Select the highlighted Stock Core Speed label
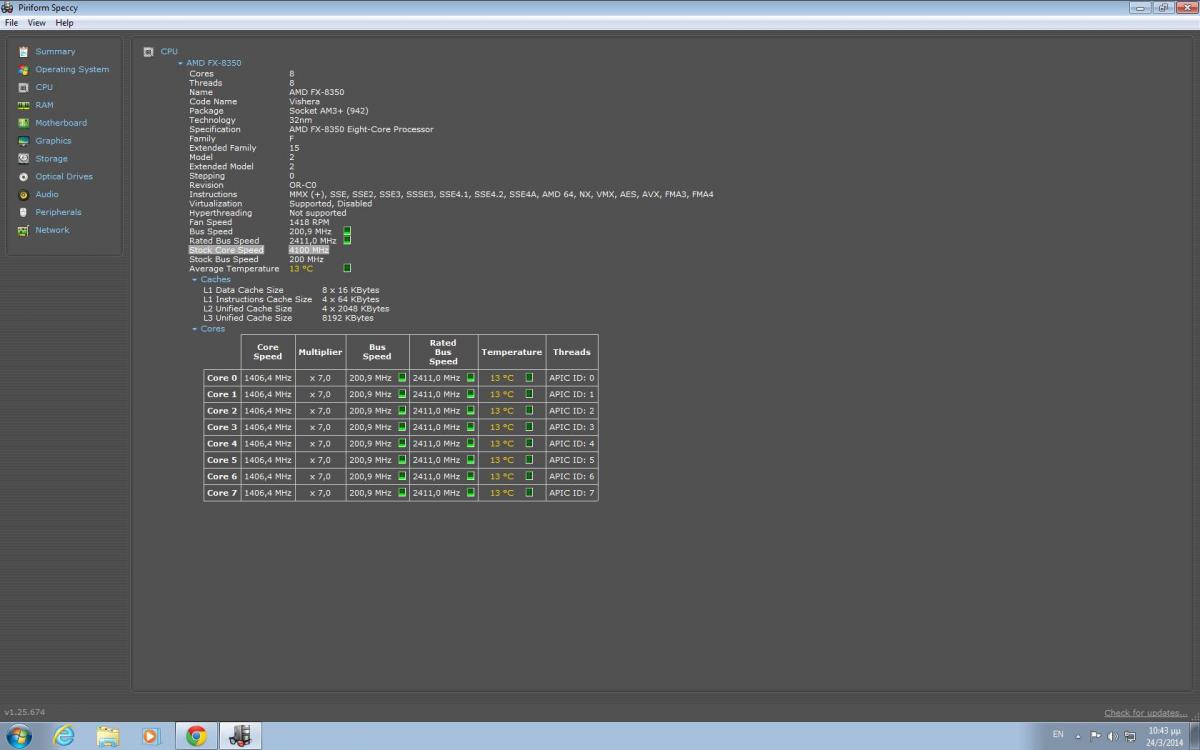Screen dimensions: 1200x750 226,250
